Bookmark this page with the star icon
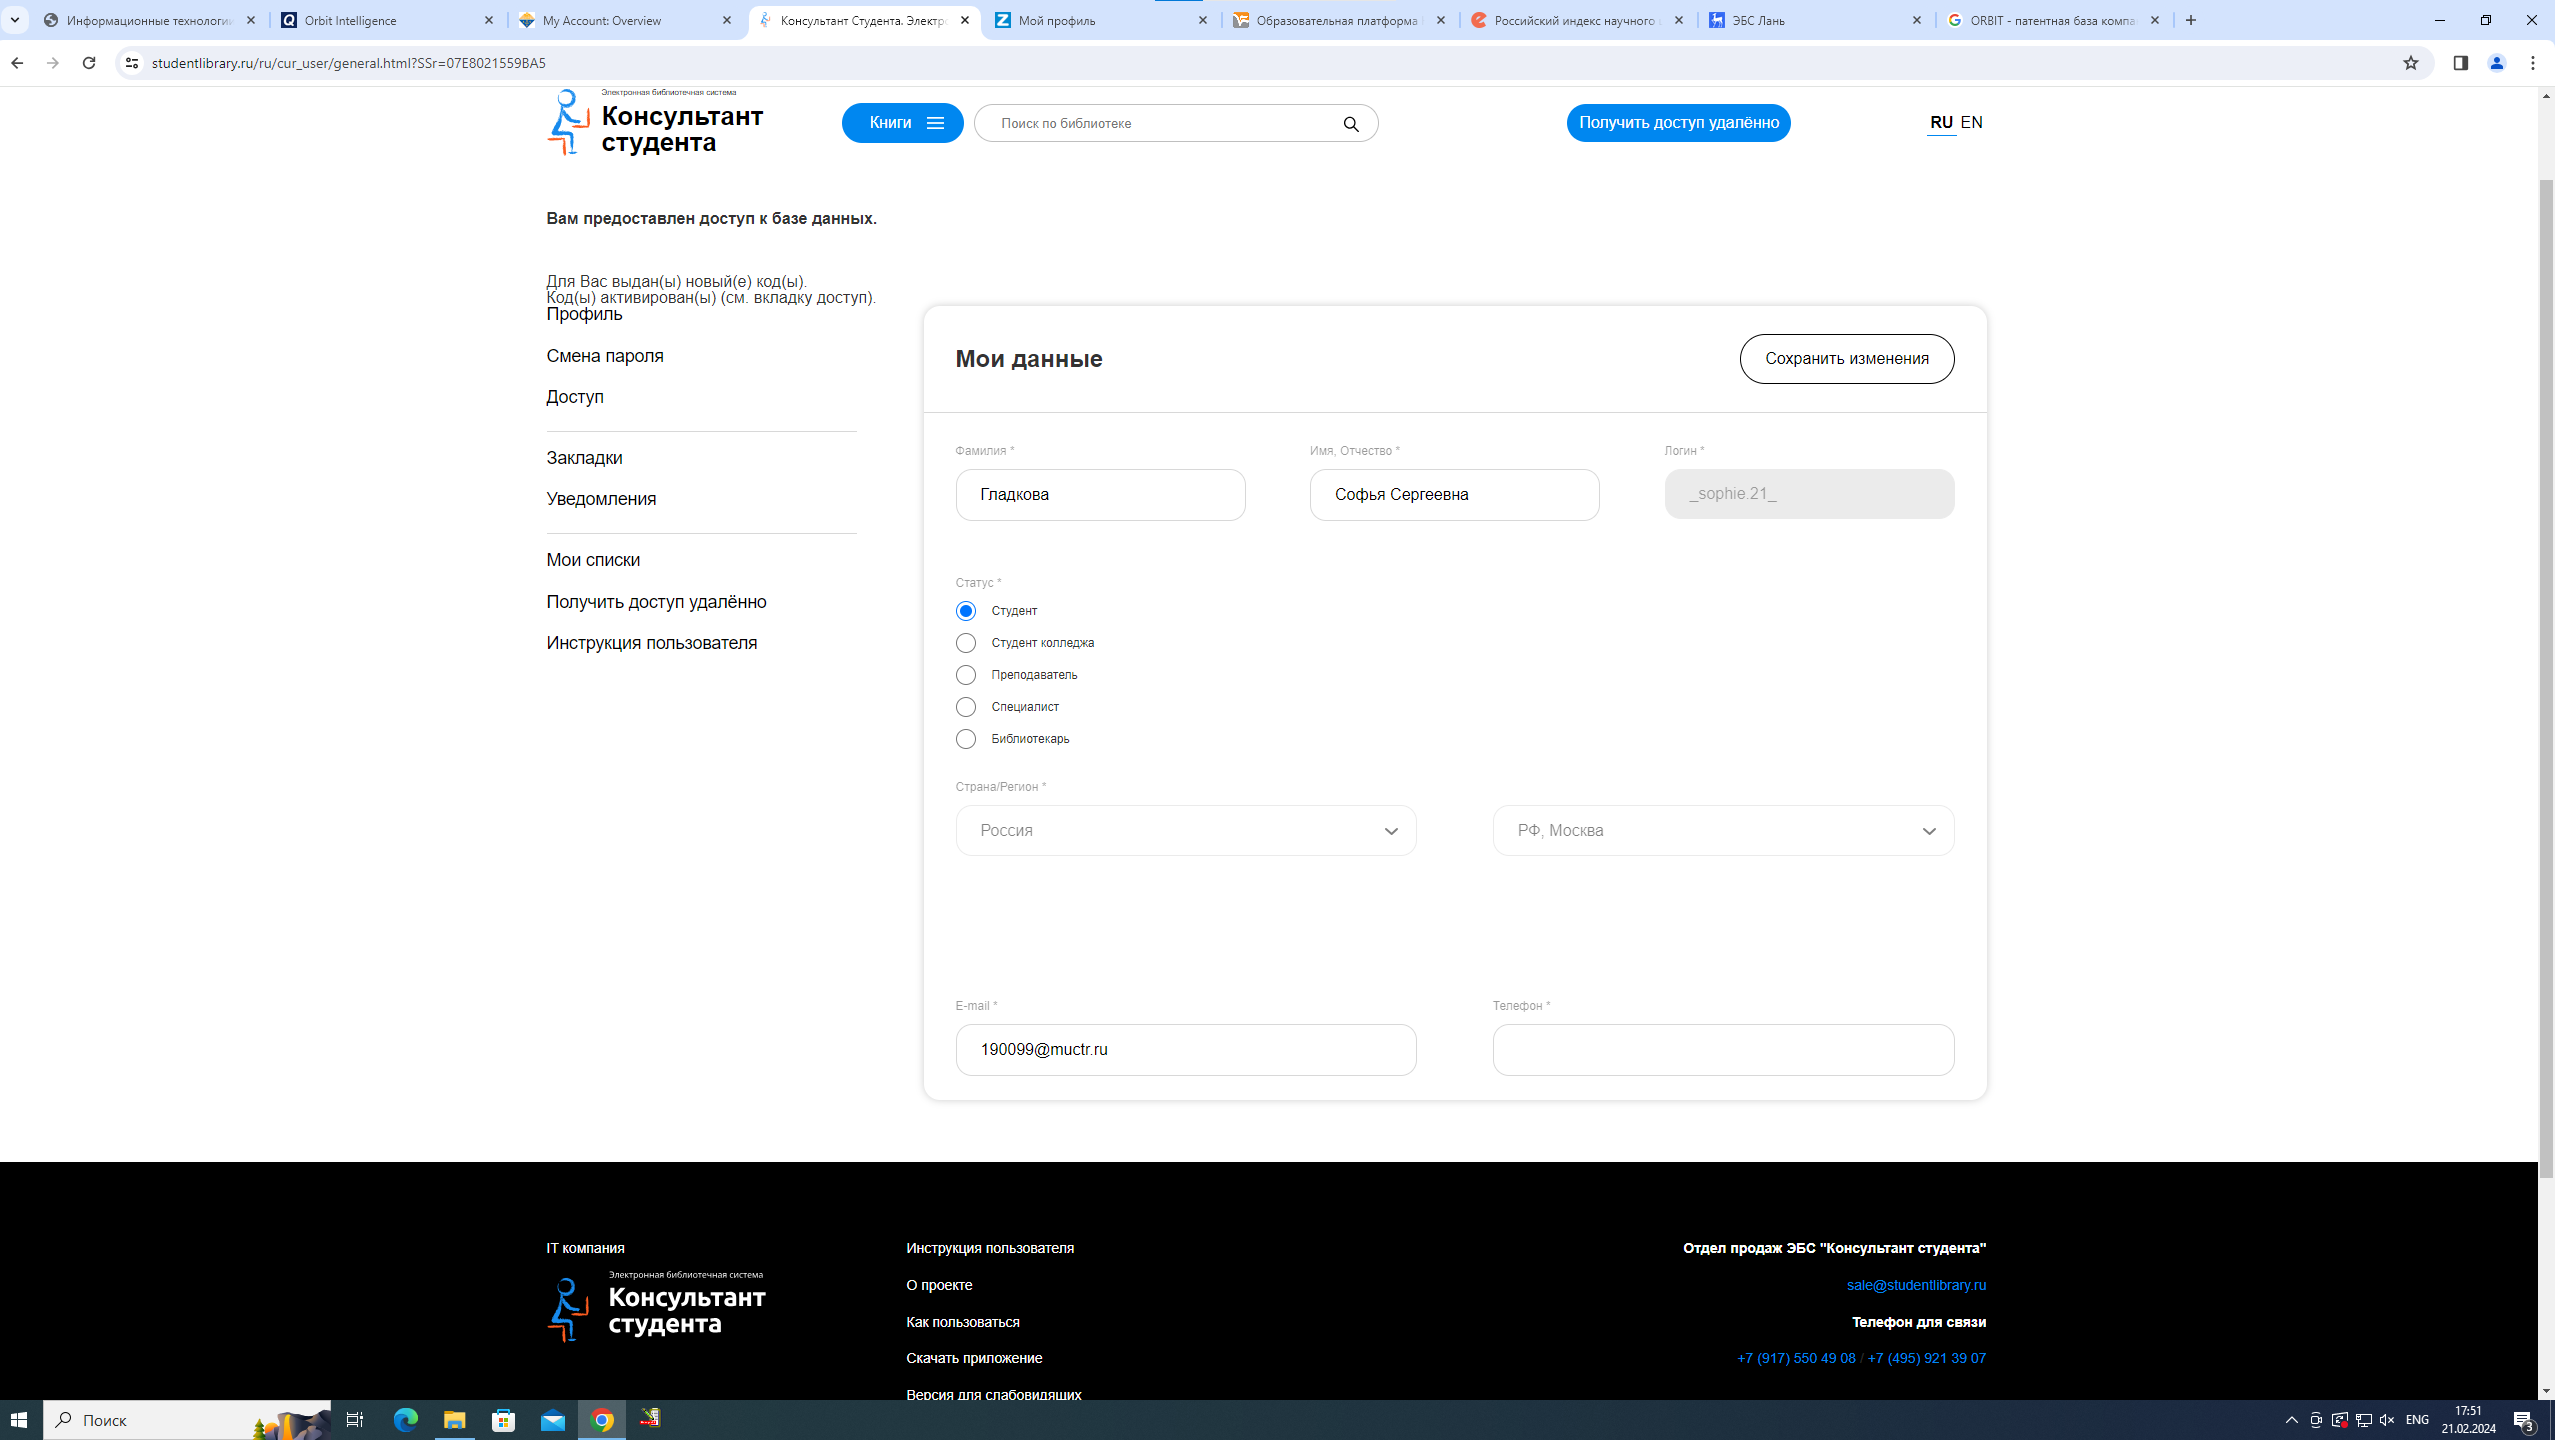 (x=2411, y=63)
